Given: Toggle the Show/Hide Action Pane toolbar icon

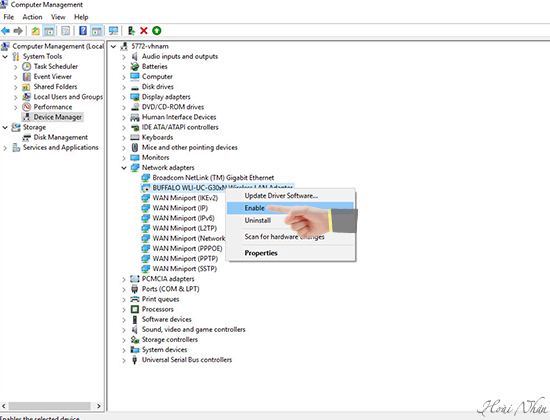Looking at the screenshot, I should point(96,31).
